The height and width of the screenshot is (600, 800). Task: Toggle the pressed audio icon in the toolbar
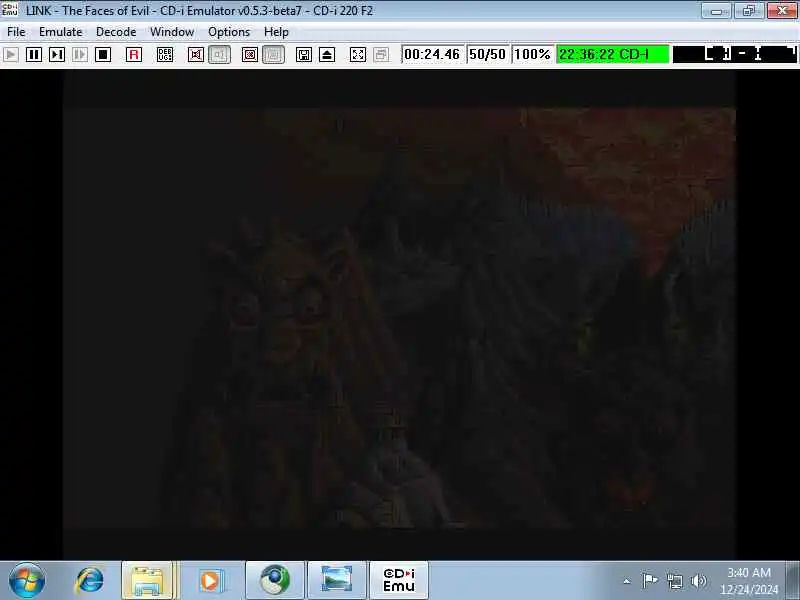tap(219, 55)
